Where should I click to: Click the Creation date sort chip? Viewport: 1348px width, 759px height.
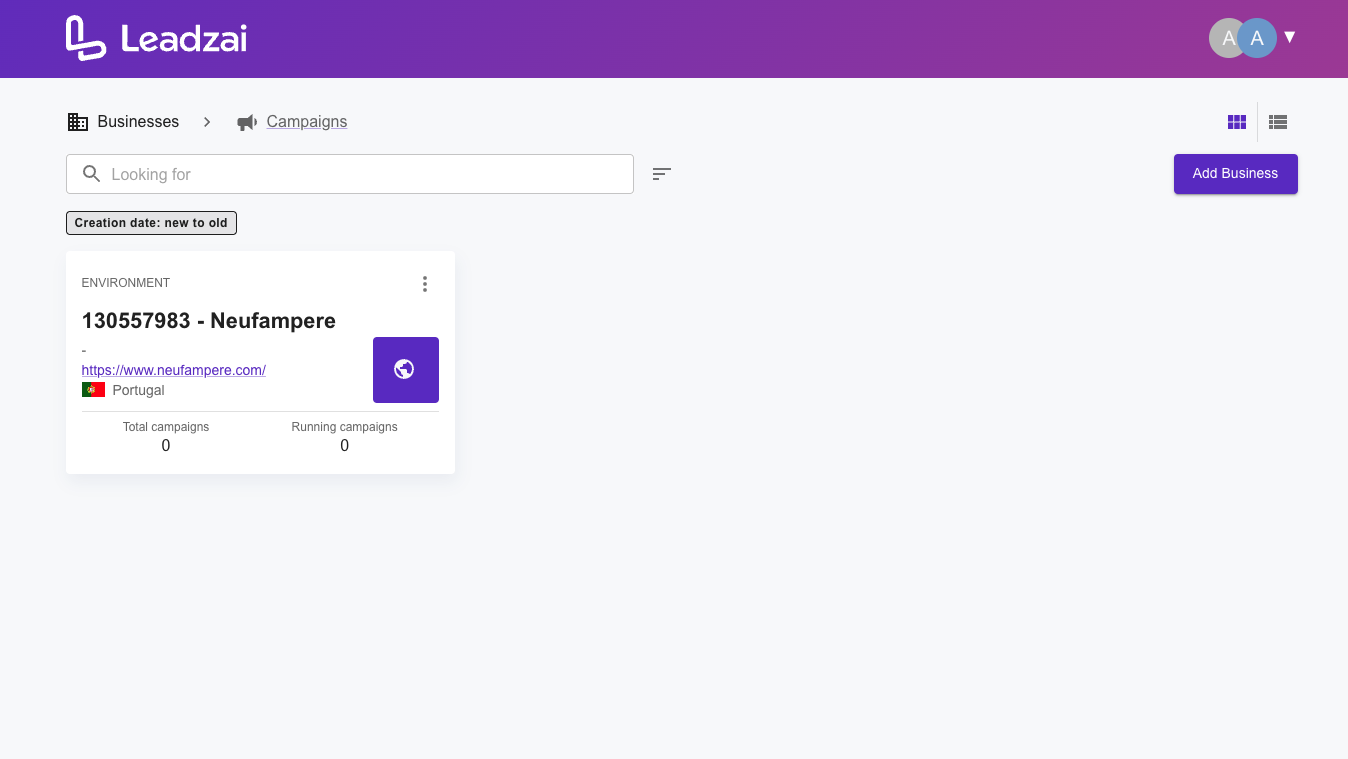point(151,223)
